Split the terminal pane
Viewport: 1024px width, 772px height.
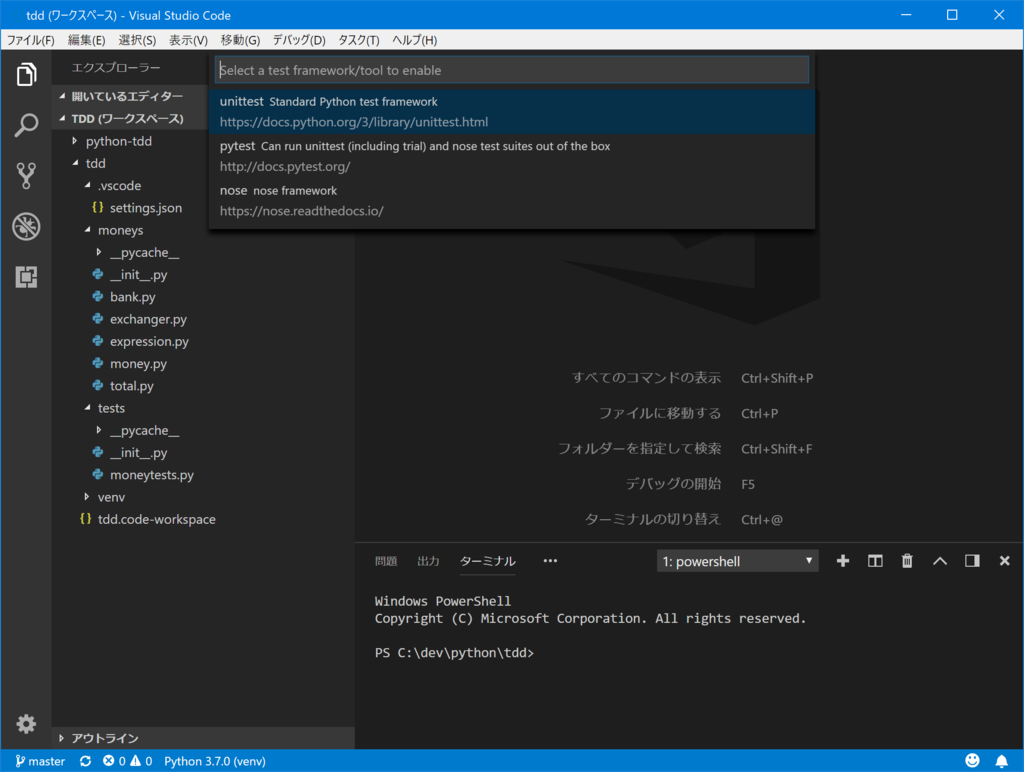pos(875,561)
